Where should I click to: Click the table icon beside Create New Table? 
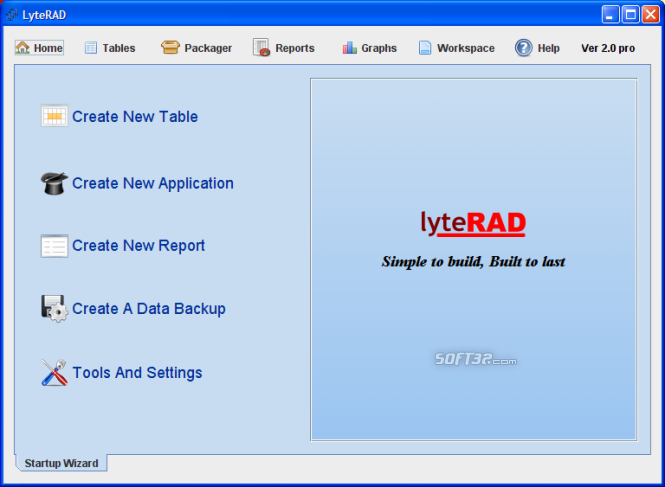click(54, 116)
